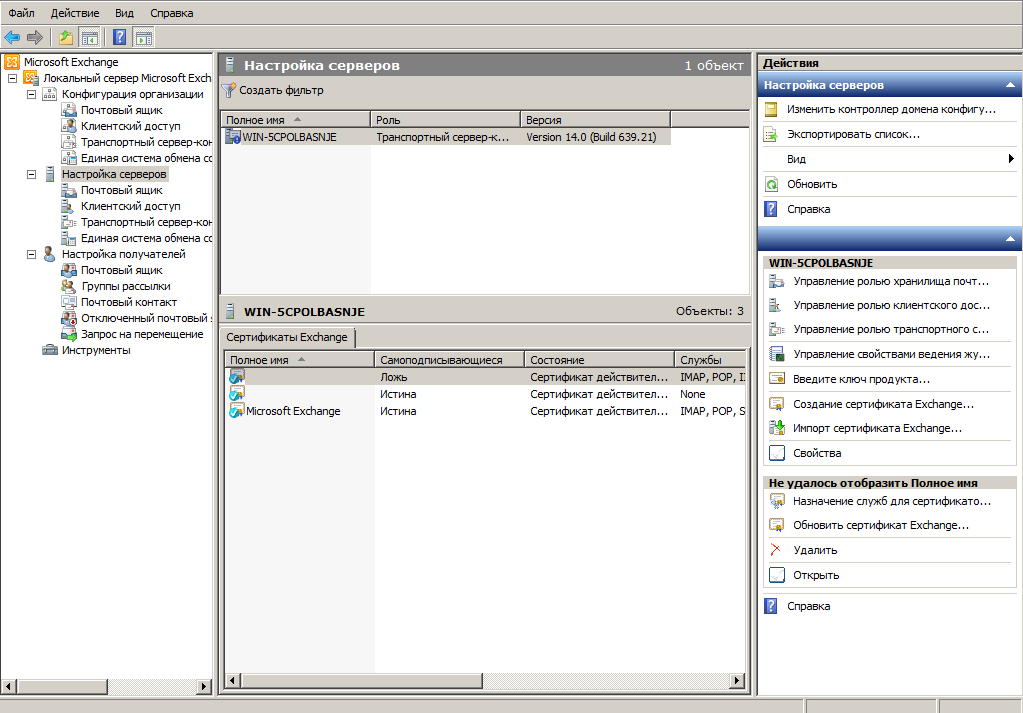Screen dimensions: 1023x713
Task: Toggle the action pane toolbar icon
Action: pos(144,37)
